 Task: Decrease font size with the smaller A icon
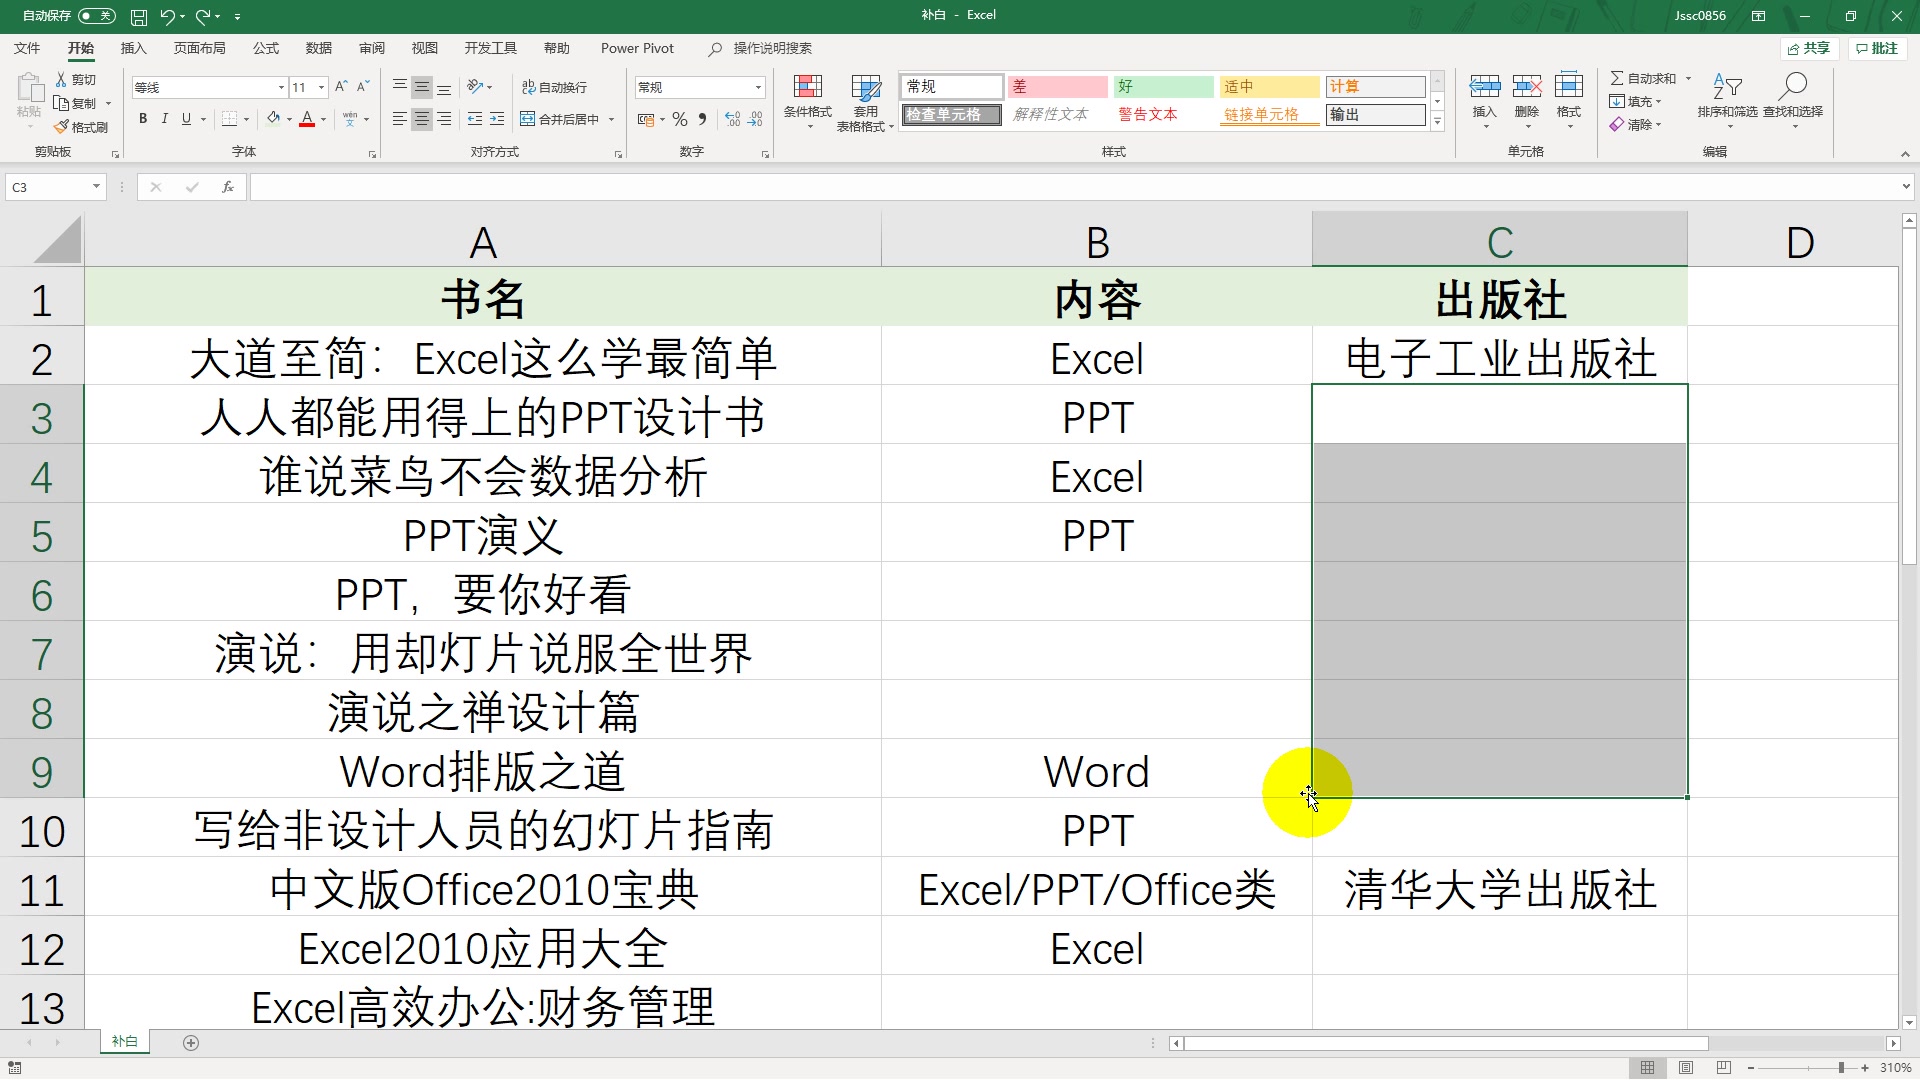[x=363, y=87]
